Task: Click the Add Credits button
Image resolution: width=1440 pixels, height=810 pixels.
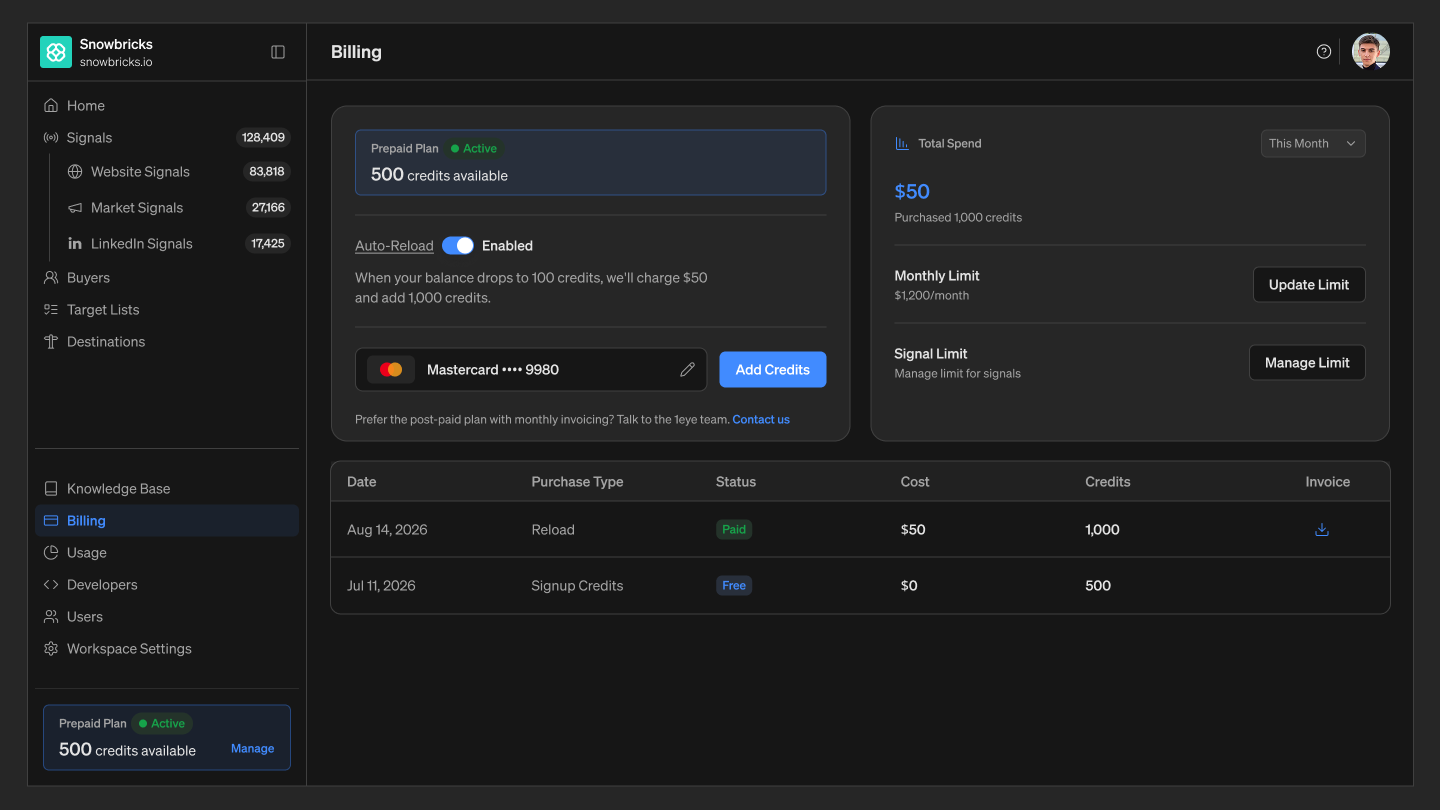Action: [773, 370]
